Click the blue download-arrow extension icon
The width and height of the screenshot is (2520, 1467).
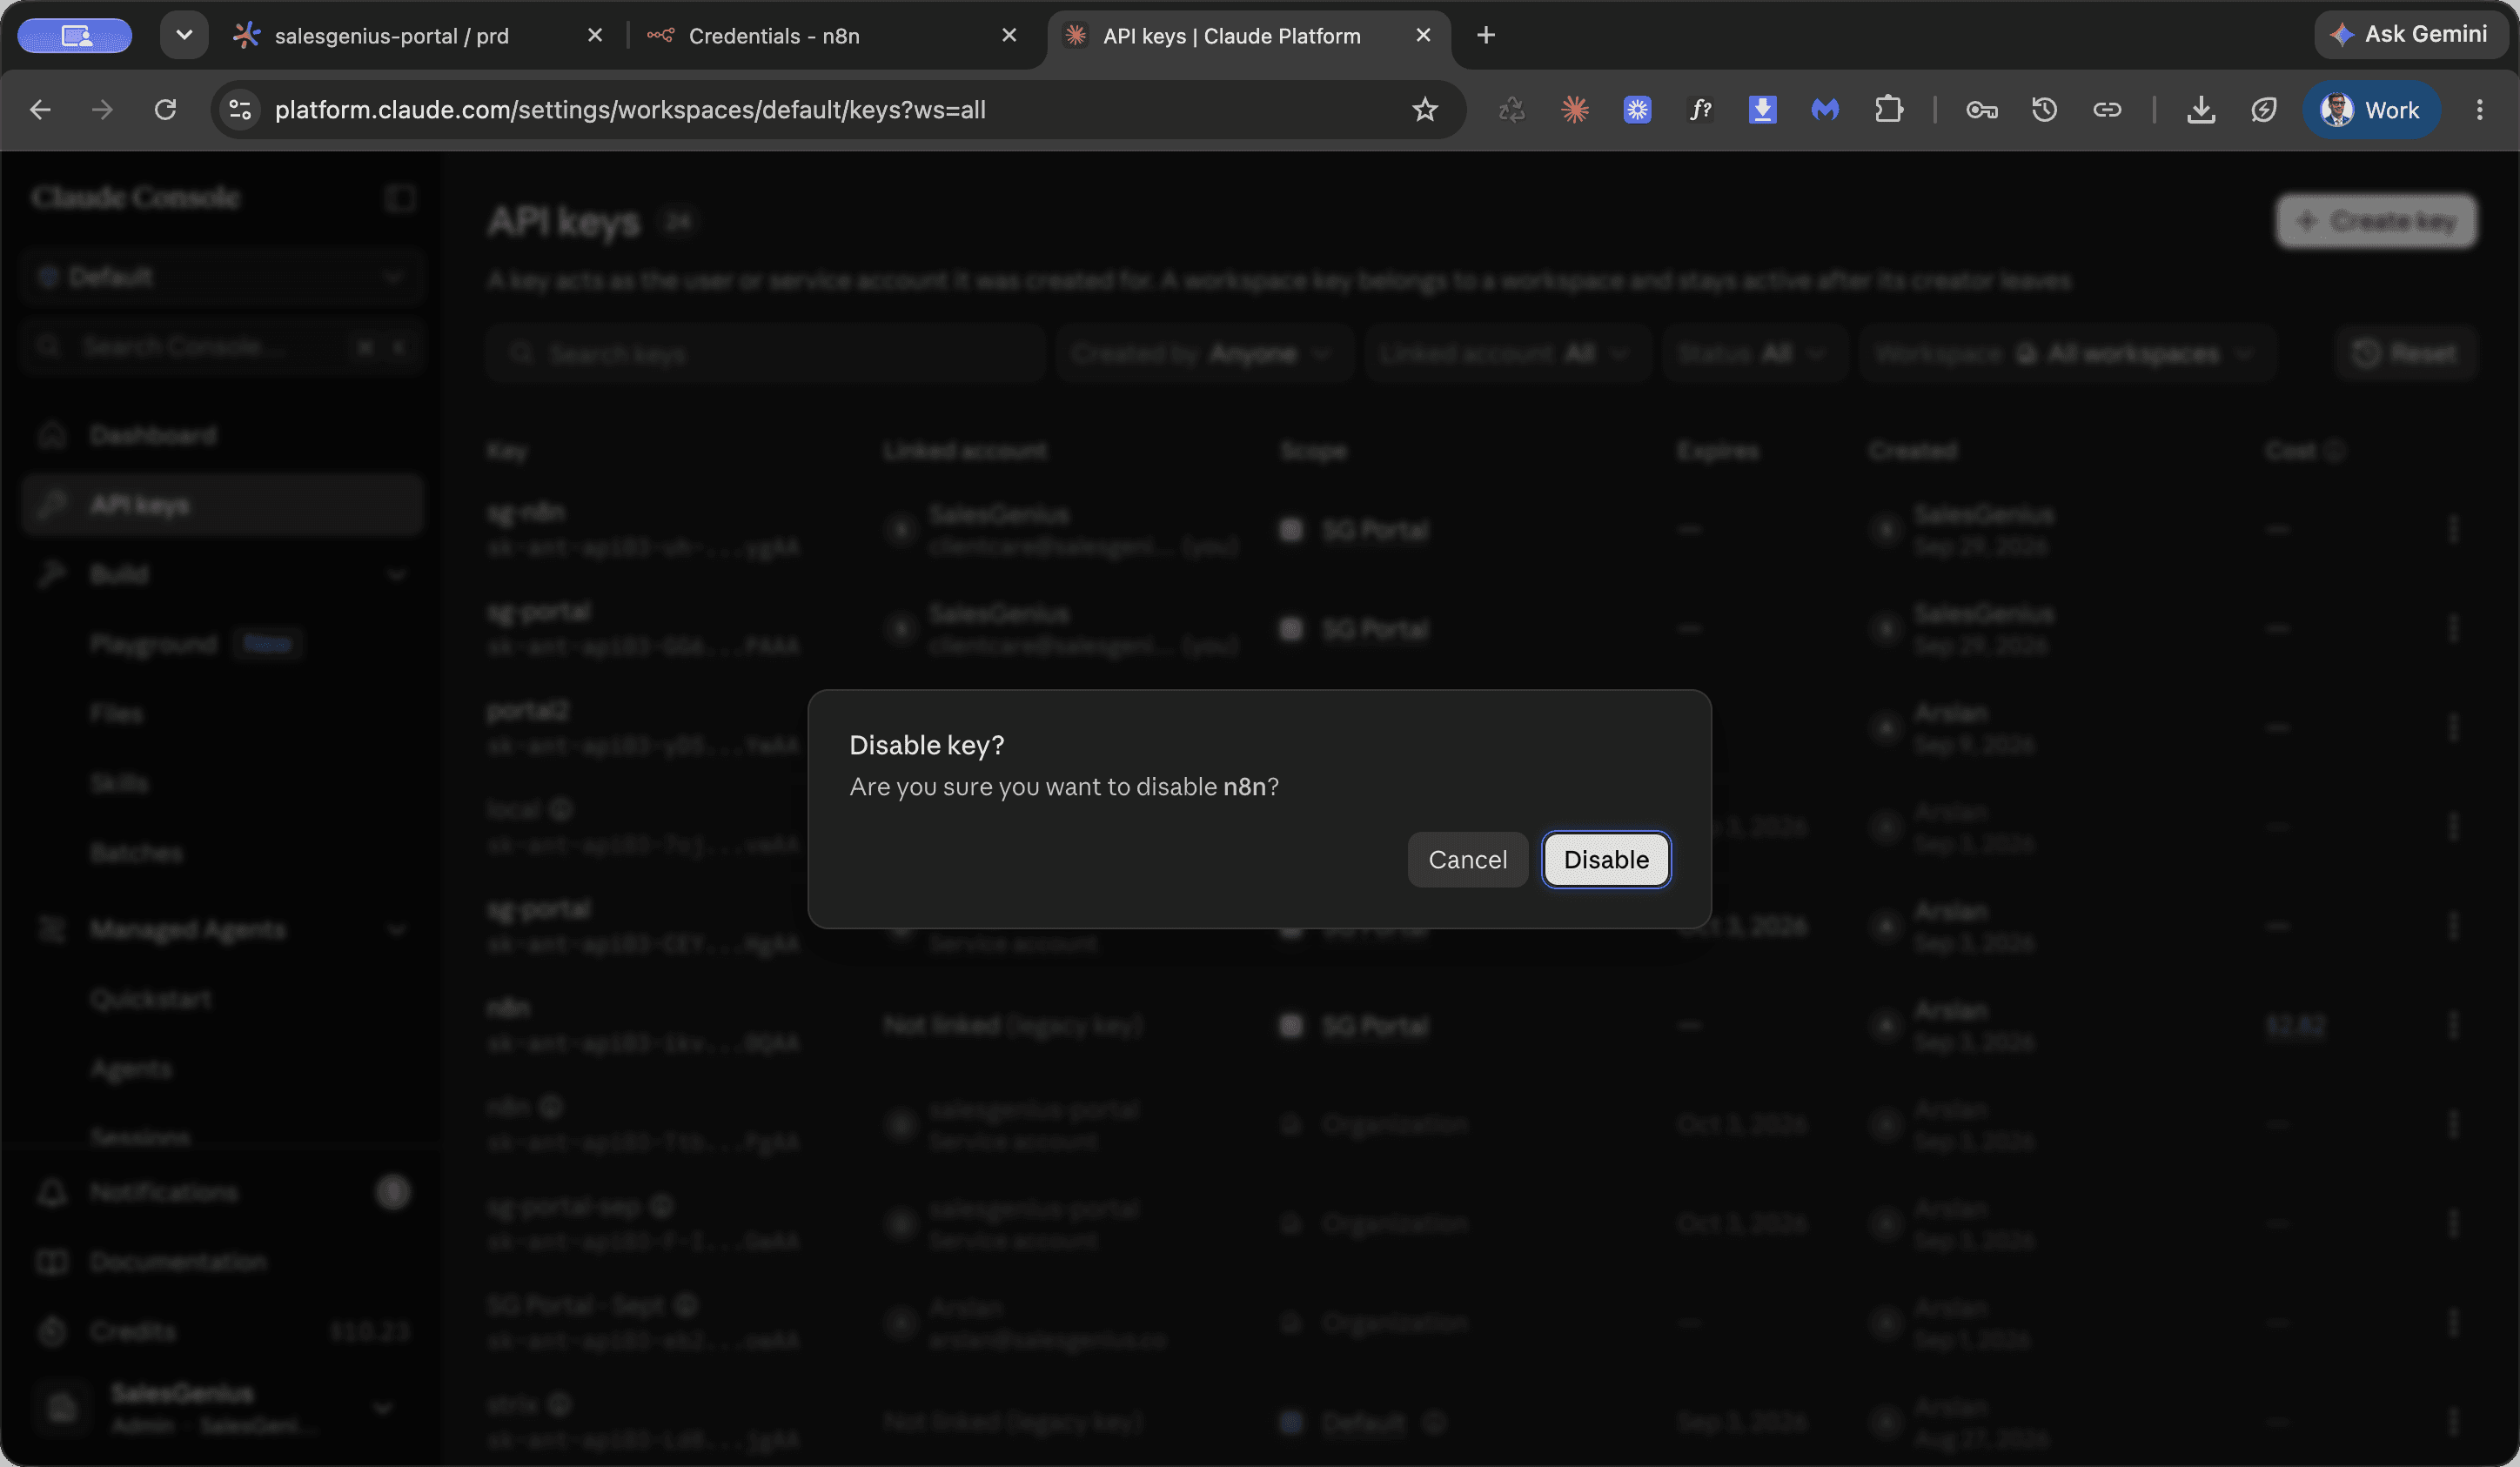1762,110
